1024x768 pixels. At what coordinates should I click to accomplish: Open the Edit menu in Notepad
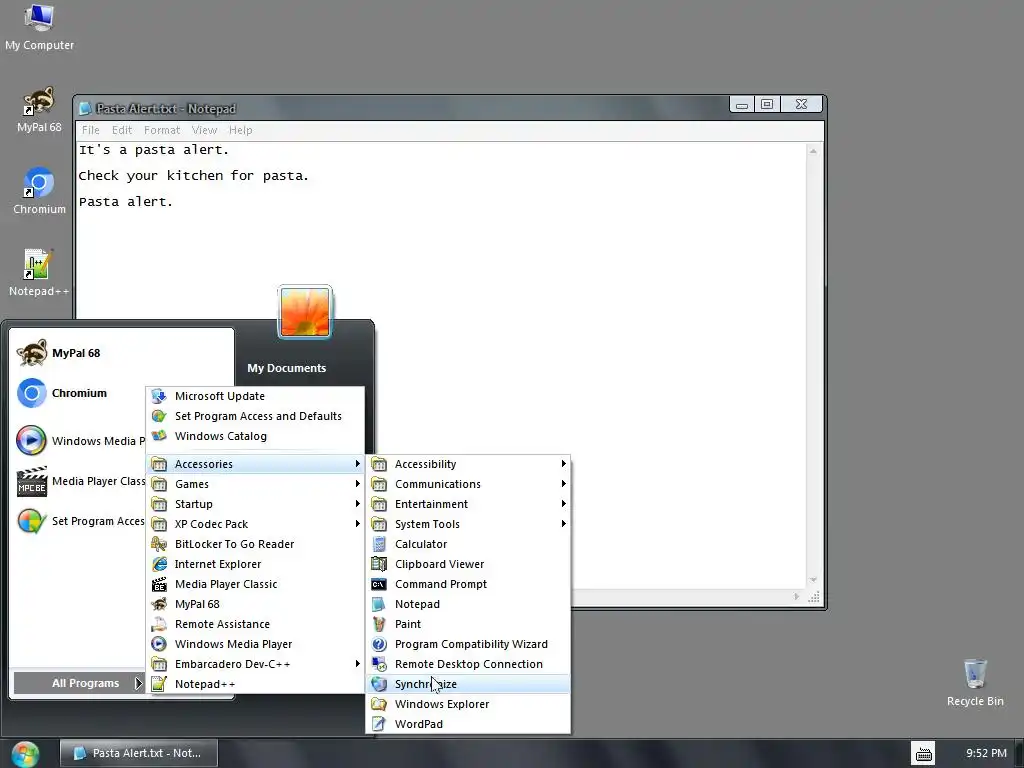(x=121, y=130)
